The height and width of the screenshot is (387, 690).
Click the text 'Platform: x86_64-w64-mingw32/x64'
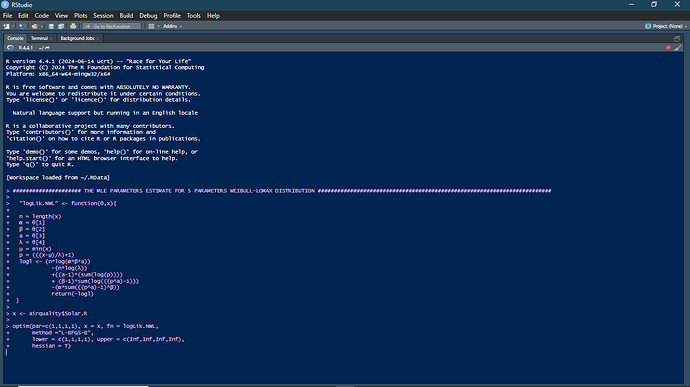pos(58,74)
